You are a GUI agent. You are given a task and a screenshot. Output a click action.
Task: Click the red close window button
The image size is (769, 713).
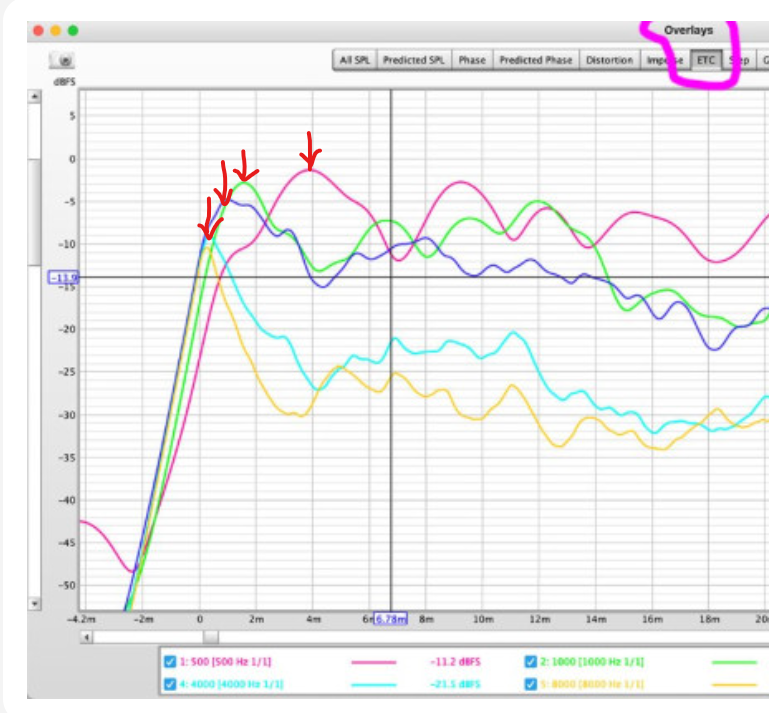tap(39, 31)
